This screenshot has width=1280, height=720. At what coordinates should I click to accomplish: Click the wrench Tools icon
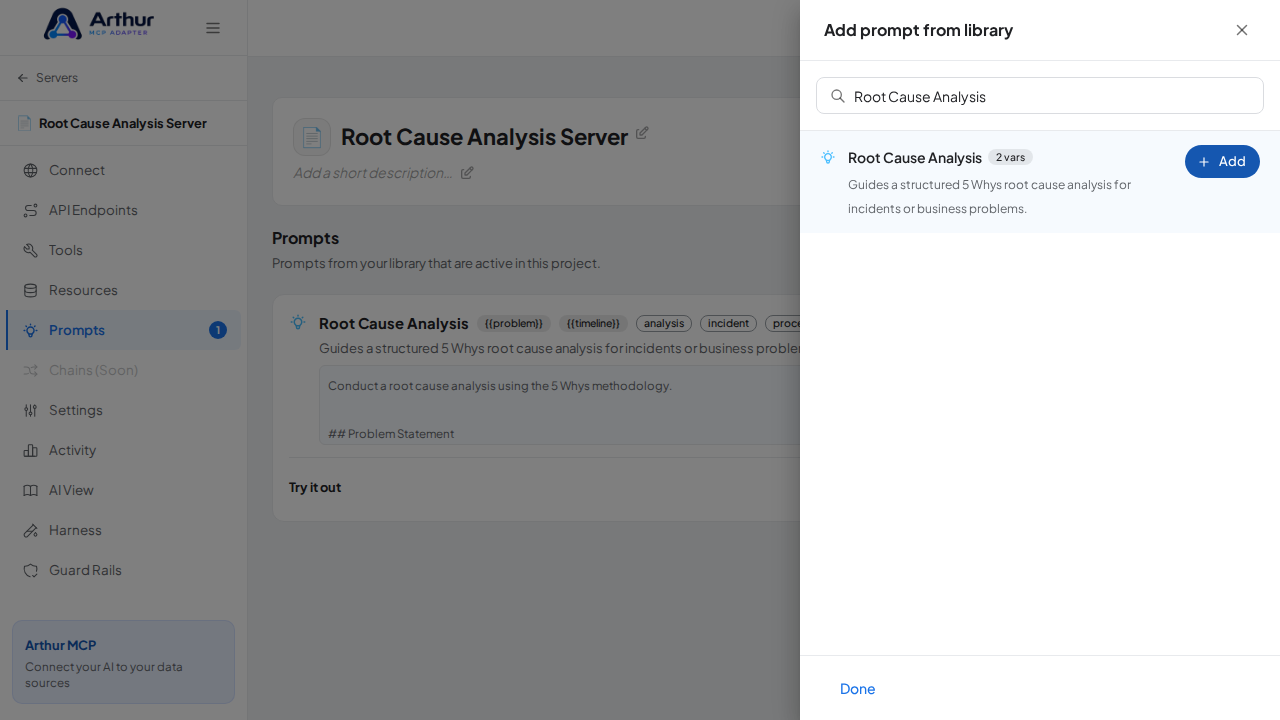coord(31,250)
